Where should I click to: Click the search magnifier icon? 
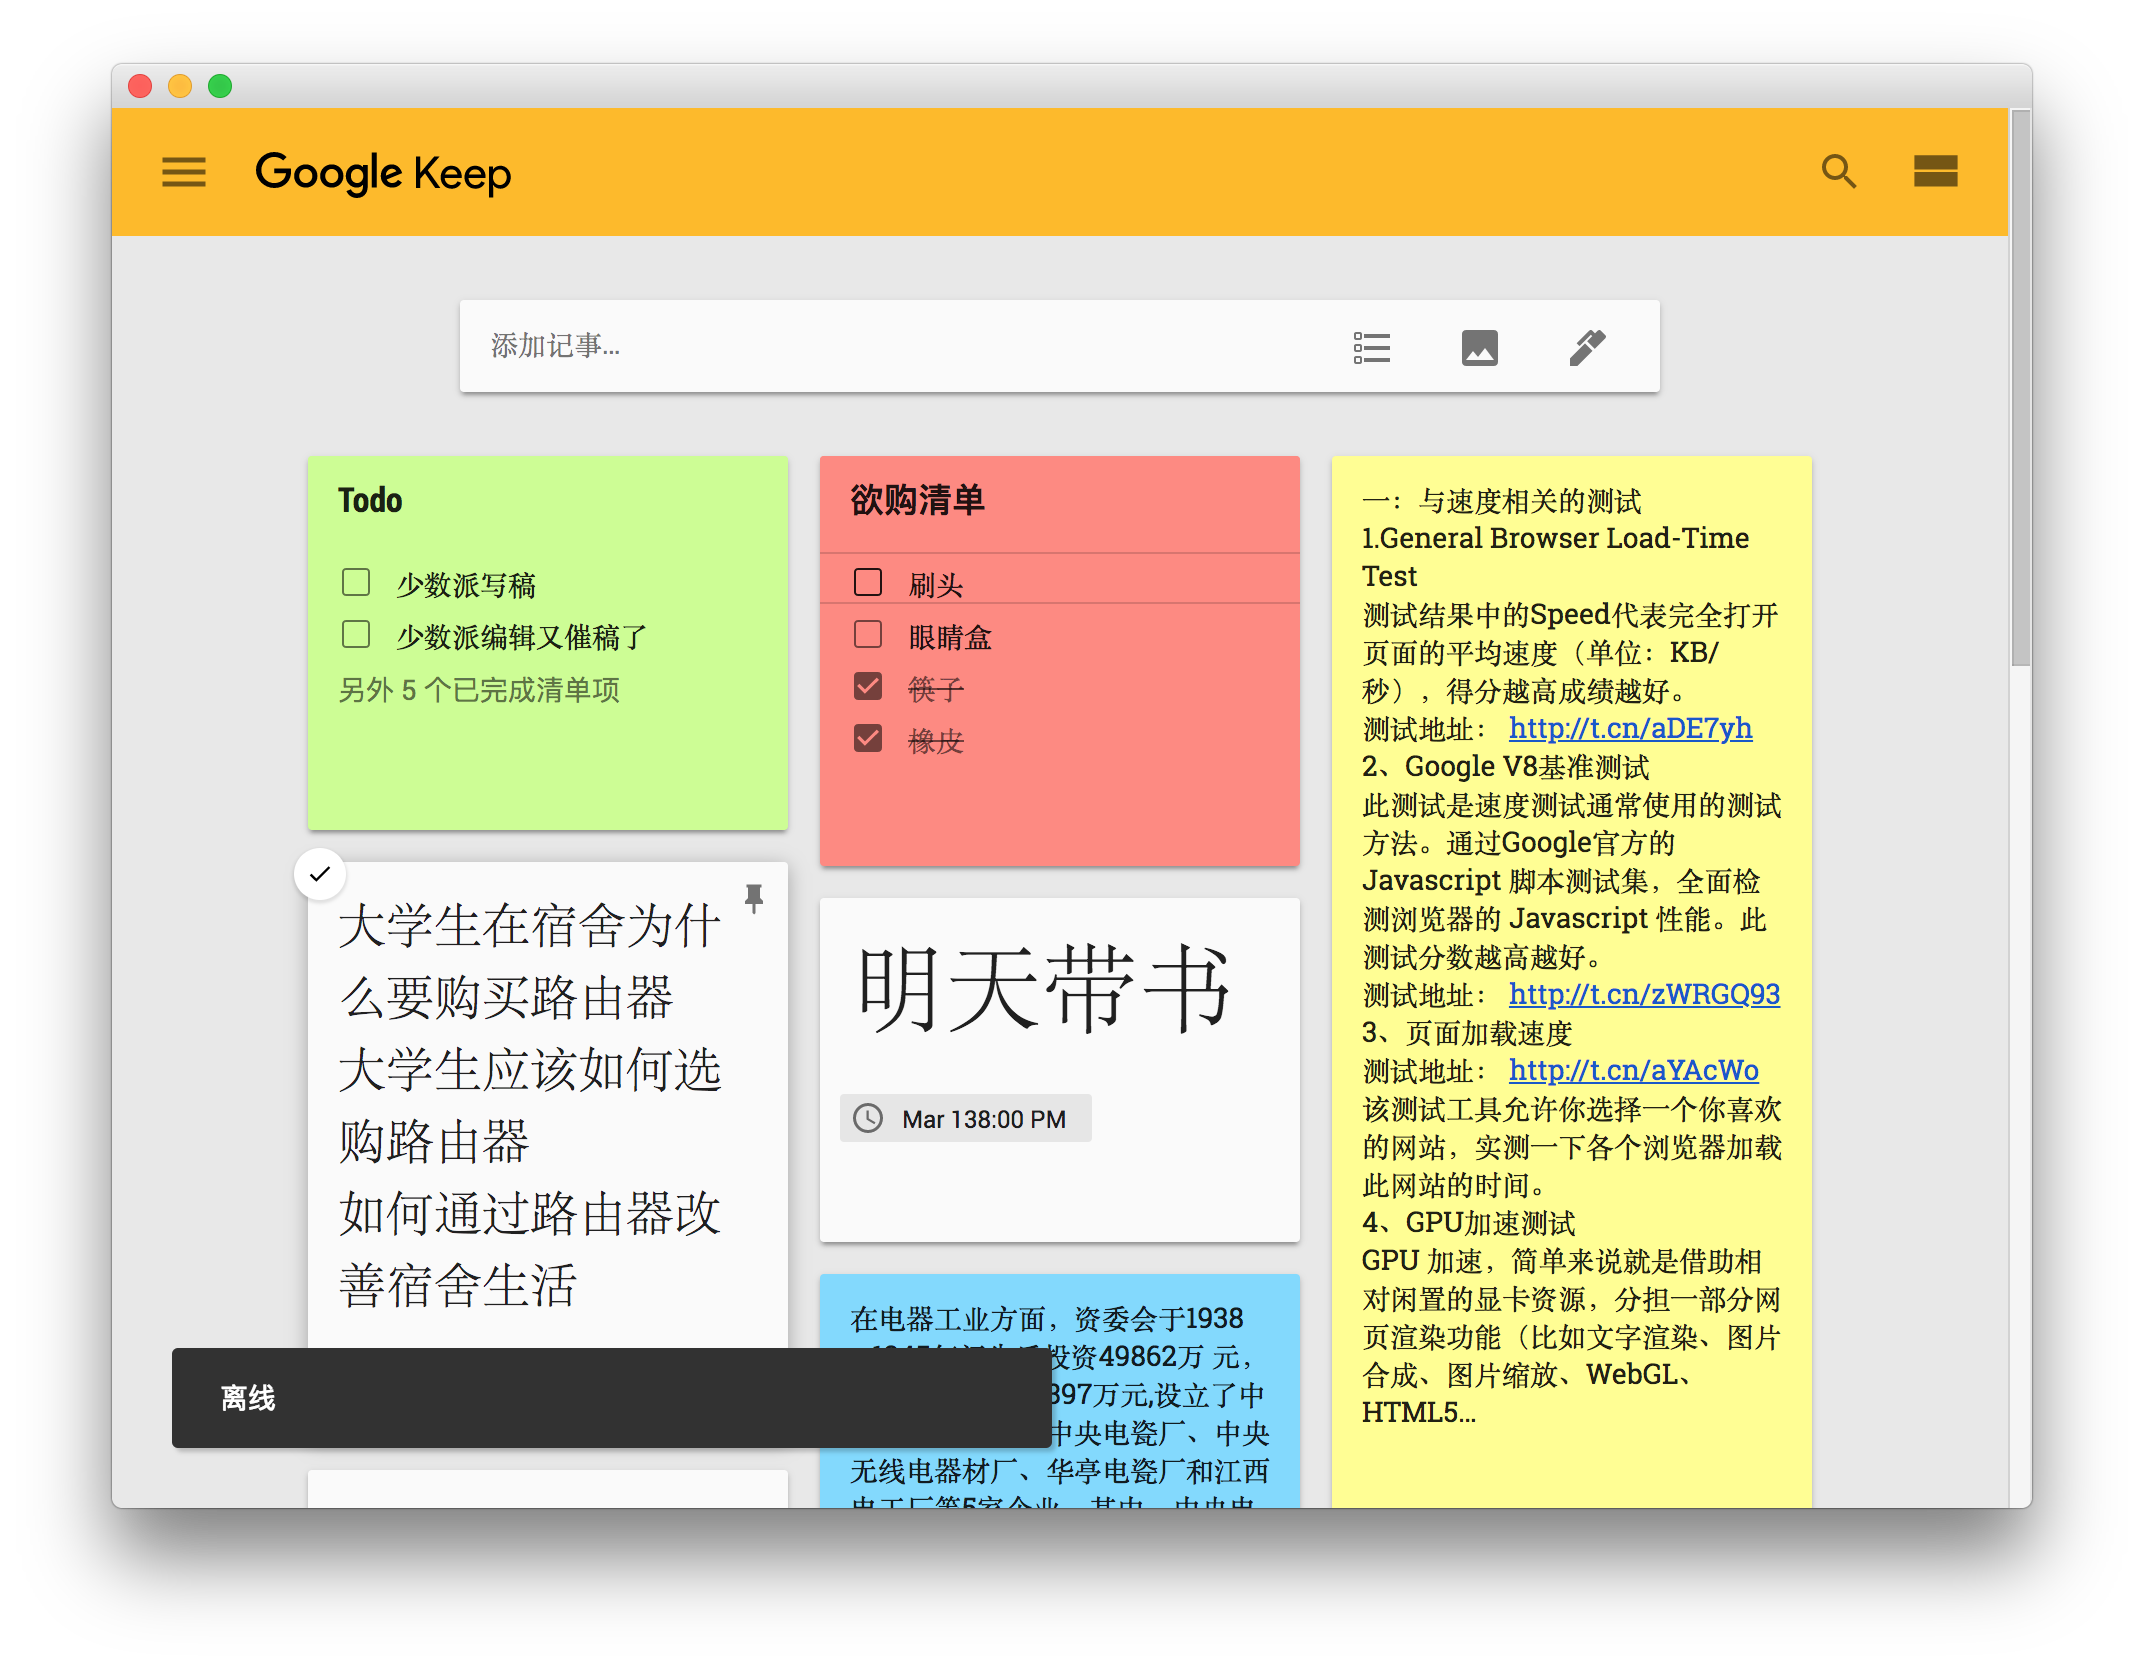coord(1838,172)
